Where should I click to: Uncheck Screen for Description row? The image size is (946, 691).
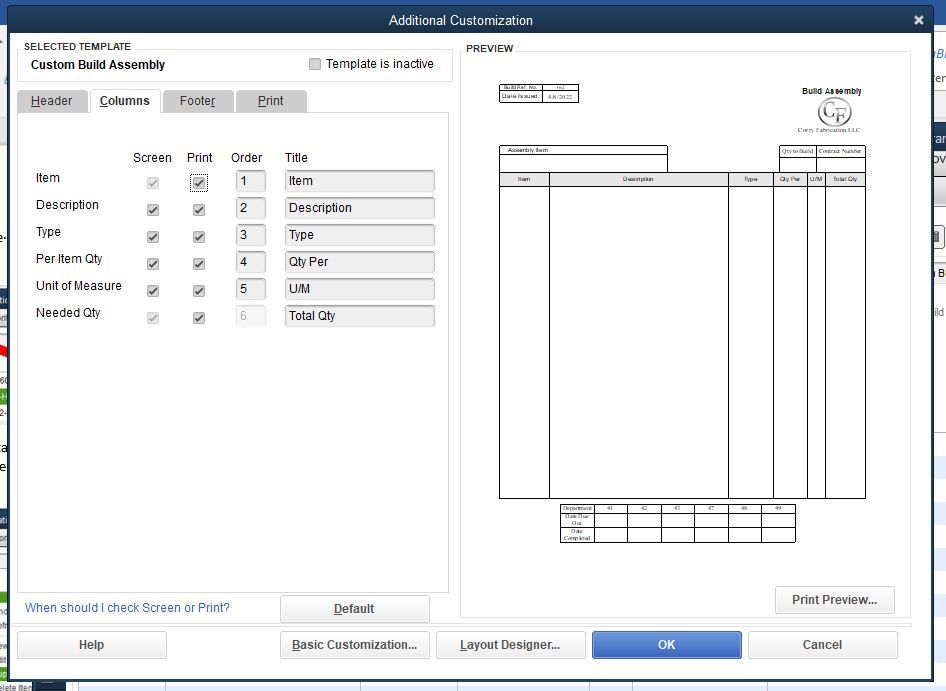tap(152, 209)
